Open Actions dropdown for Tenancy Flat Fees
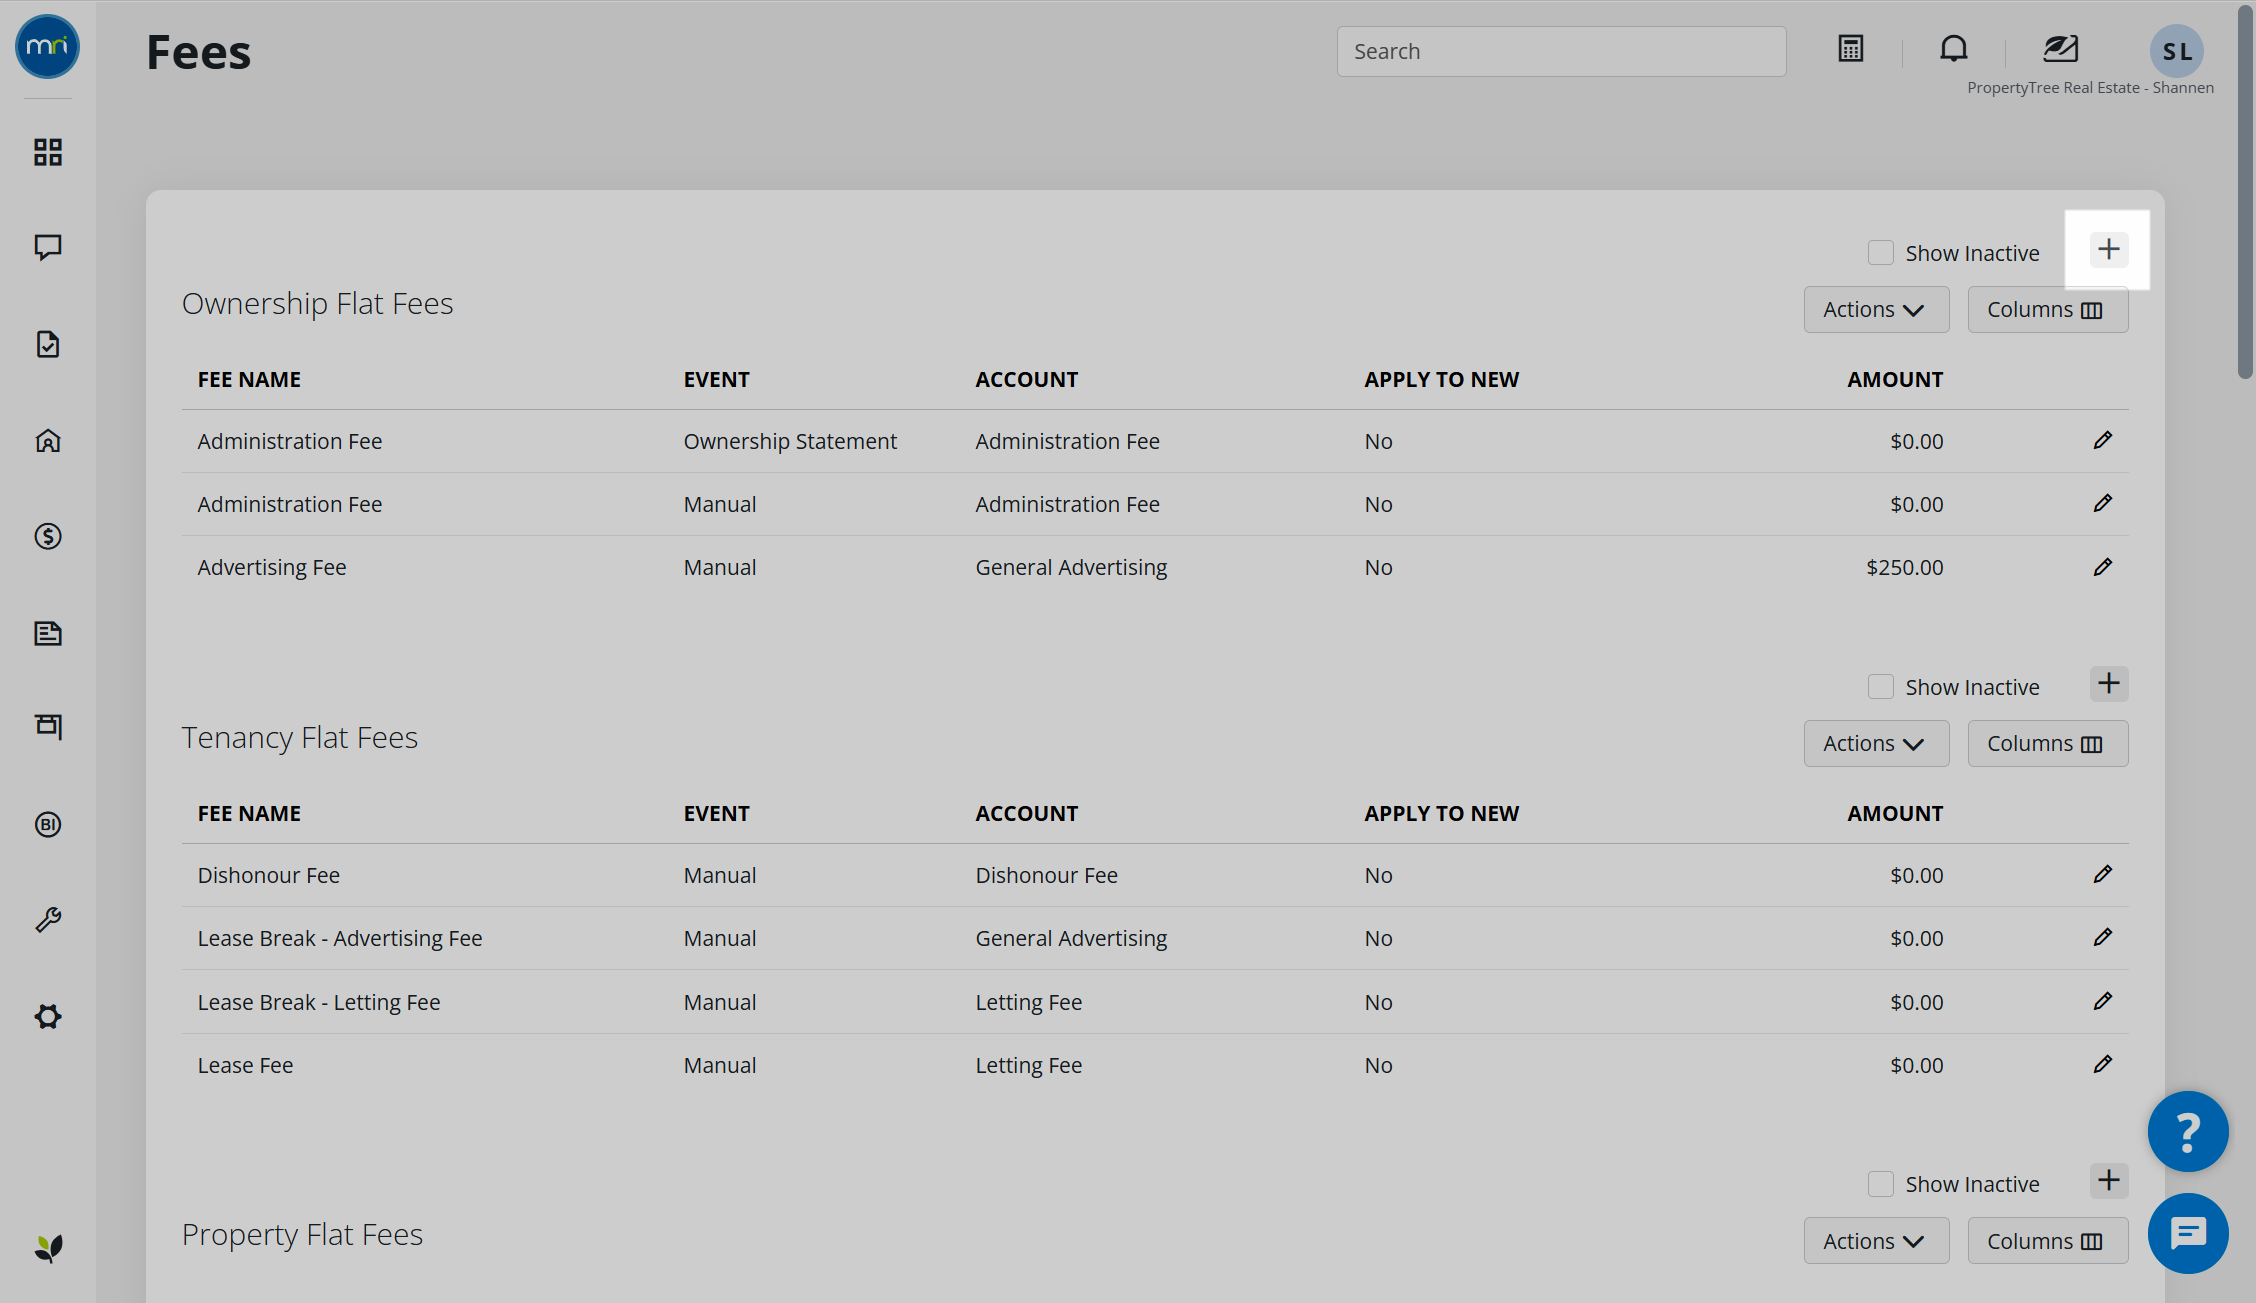 click(x=1875, y=744)
